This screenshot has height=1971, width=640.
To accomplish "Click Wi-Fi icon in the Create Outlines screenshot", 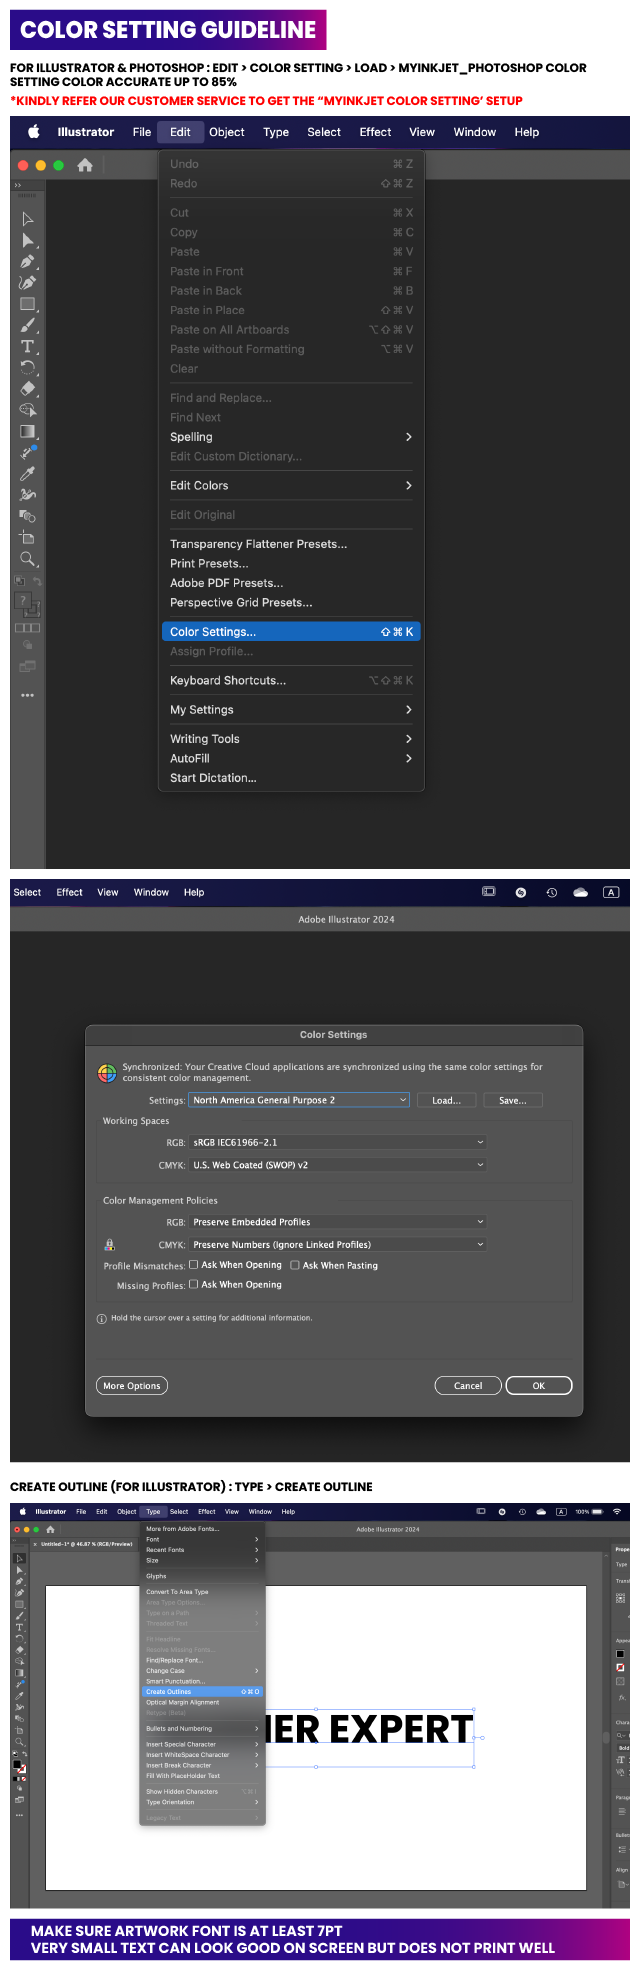I will click(x=617, y=1511).
